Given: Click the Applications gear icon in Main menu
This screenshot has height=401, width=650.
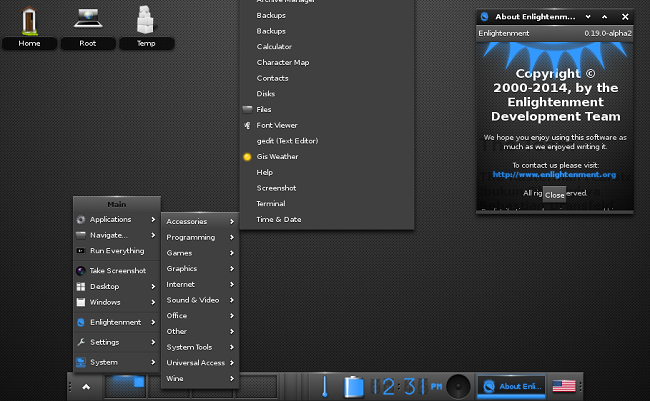Looking at the screenshot, I should (x=81, y=219).
